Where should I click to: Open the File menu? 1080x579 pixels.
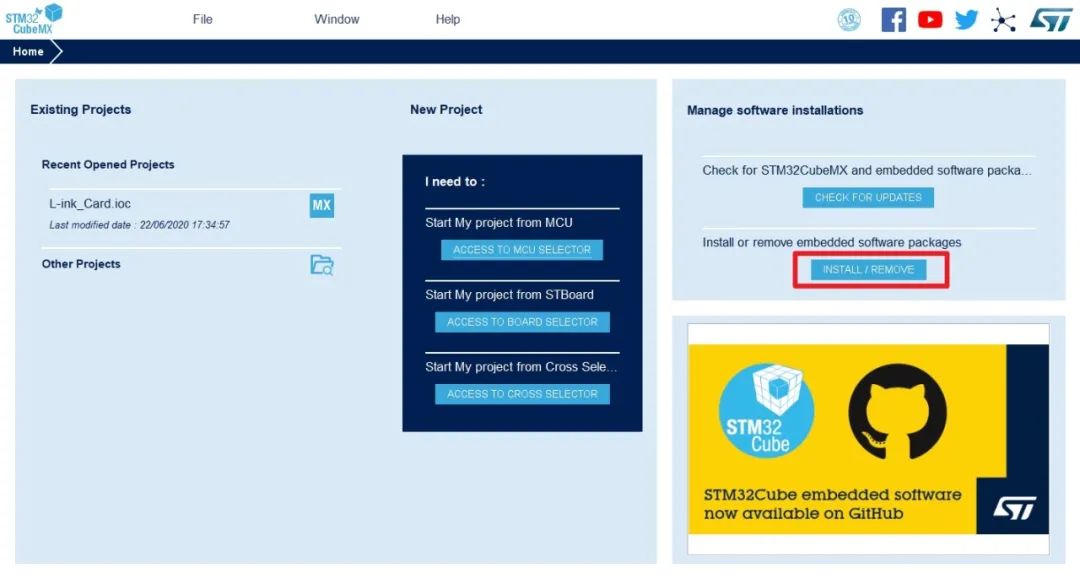(x=202, y=19)
